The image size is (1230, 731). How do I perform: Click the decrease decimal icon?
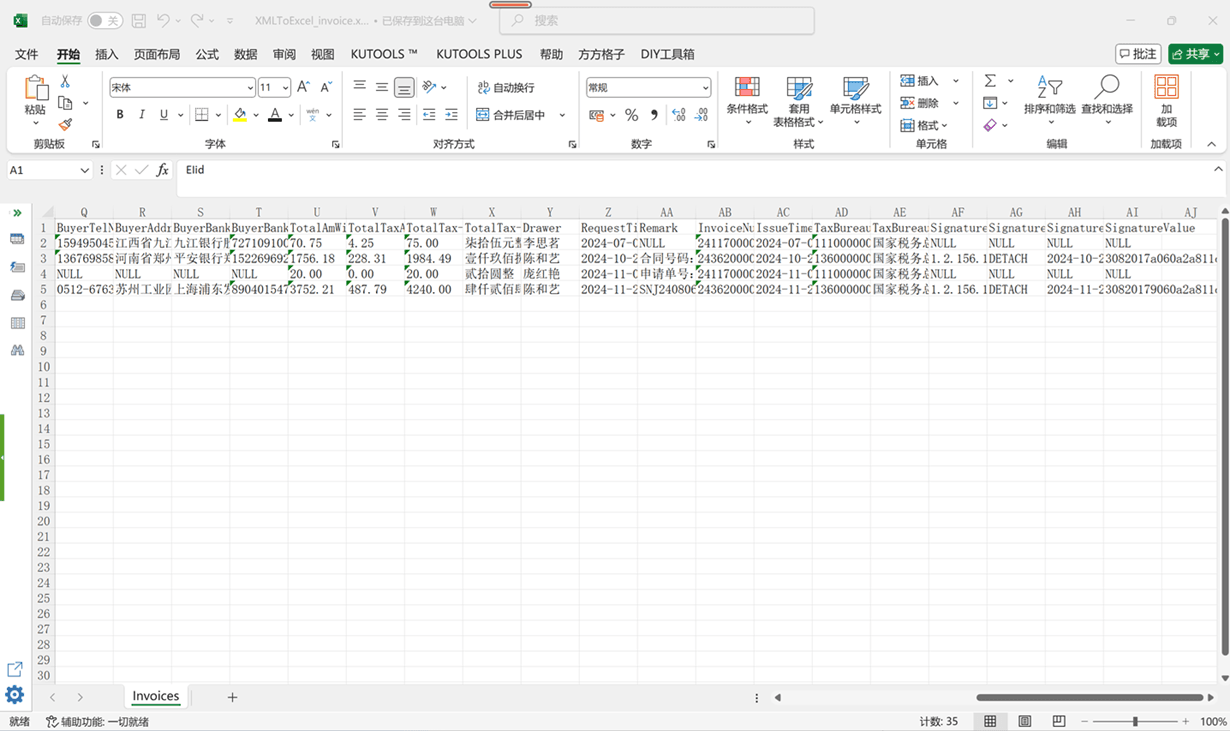703,115
